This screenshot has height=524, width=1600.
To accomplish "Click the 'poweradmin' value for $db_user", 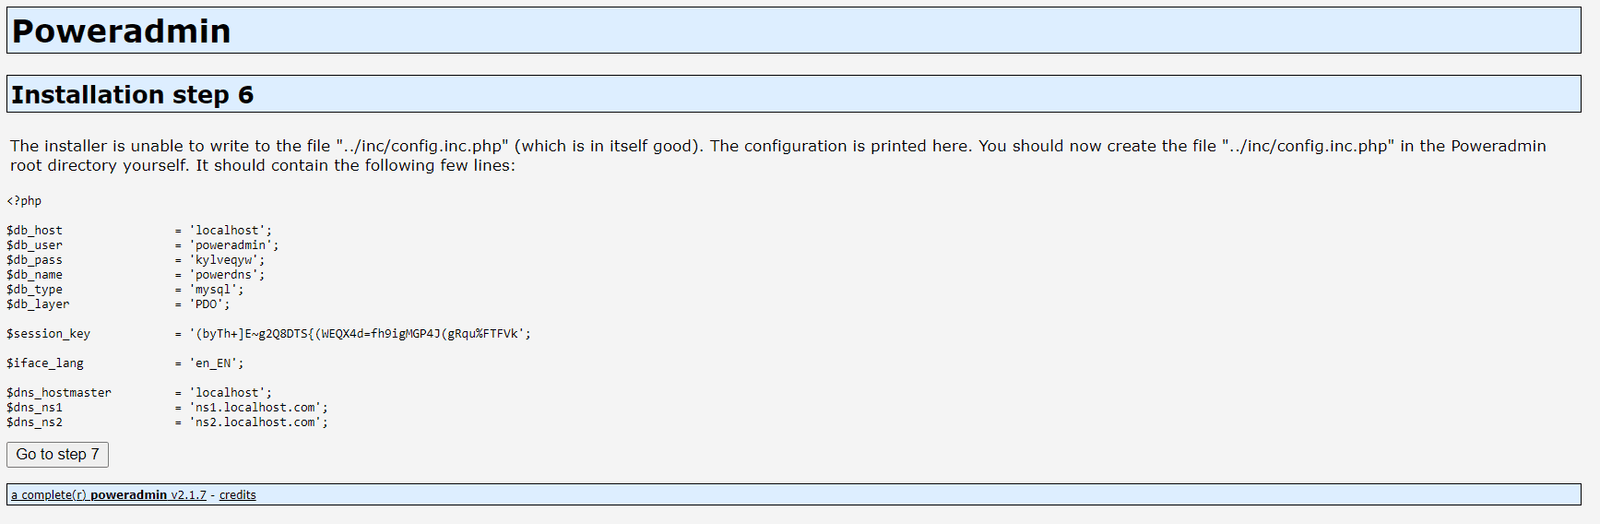I will pyautogui.click(x=231, y=245).
